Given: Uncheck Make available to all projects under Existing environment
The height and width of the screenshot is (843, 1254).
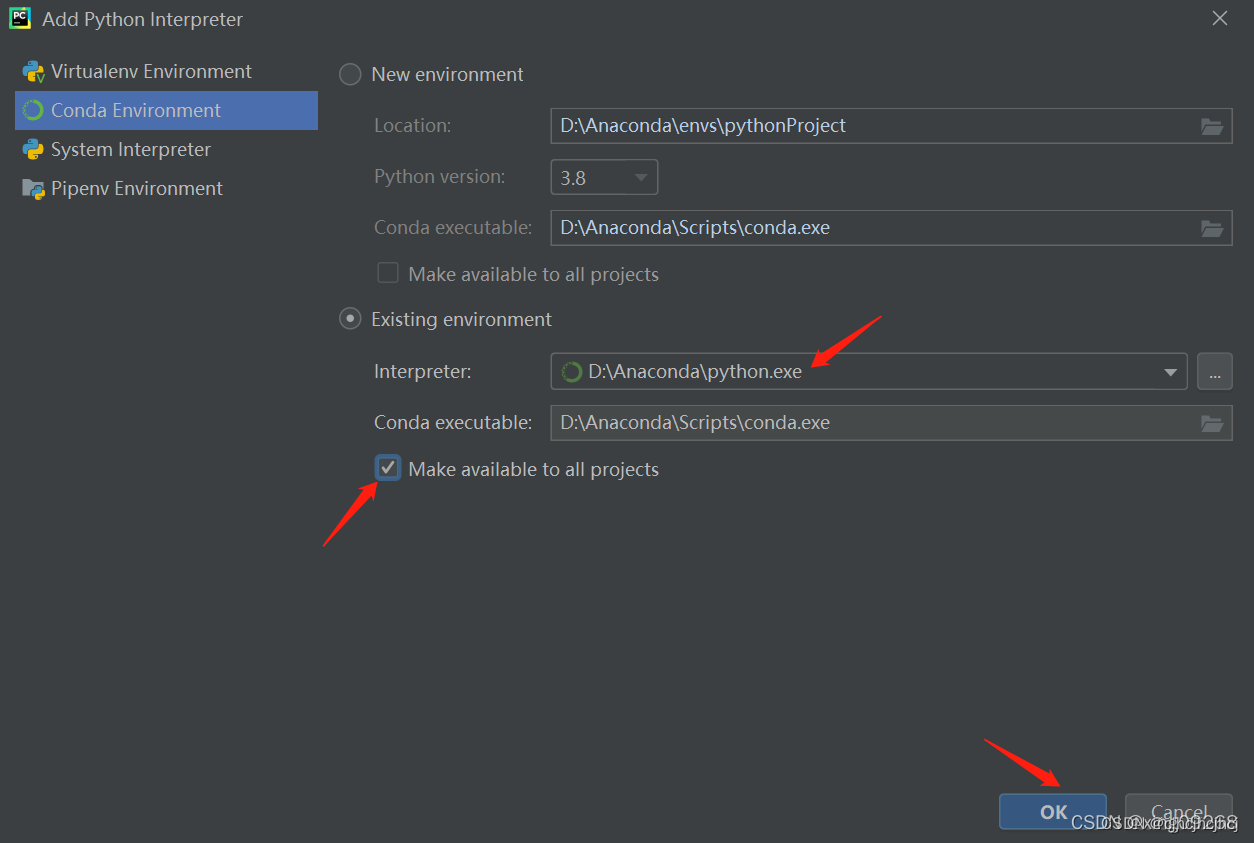Looking at the screenshot, I should pos(388,468).
